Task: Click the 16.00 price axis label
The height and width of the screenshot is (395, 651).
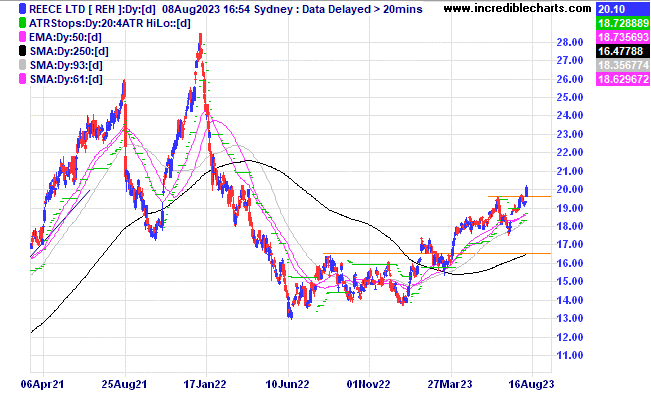Action: pyautogui.click(x=570, y=263)
